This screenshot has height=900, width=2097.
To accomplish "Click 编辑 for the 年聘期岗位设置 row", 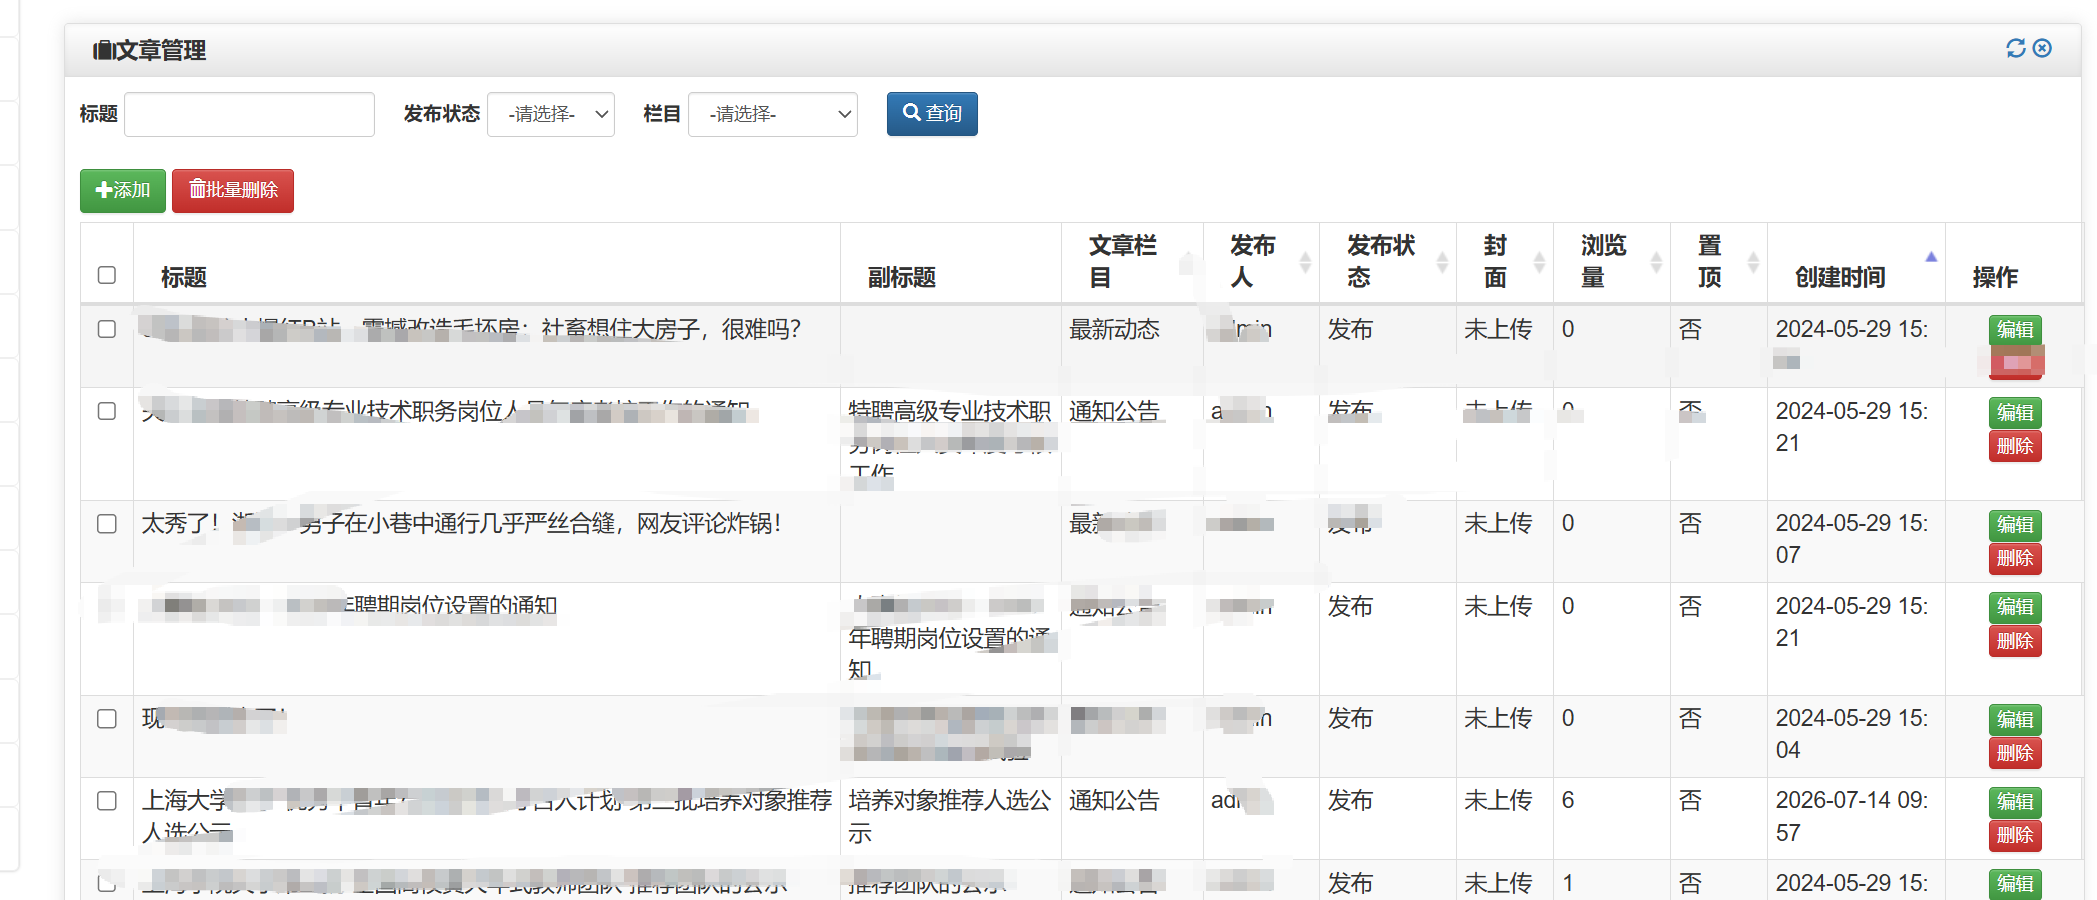I will 2015,607.
